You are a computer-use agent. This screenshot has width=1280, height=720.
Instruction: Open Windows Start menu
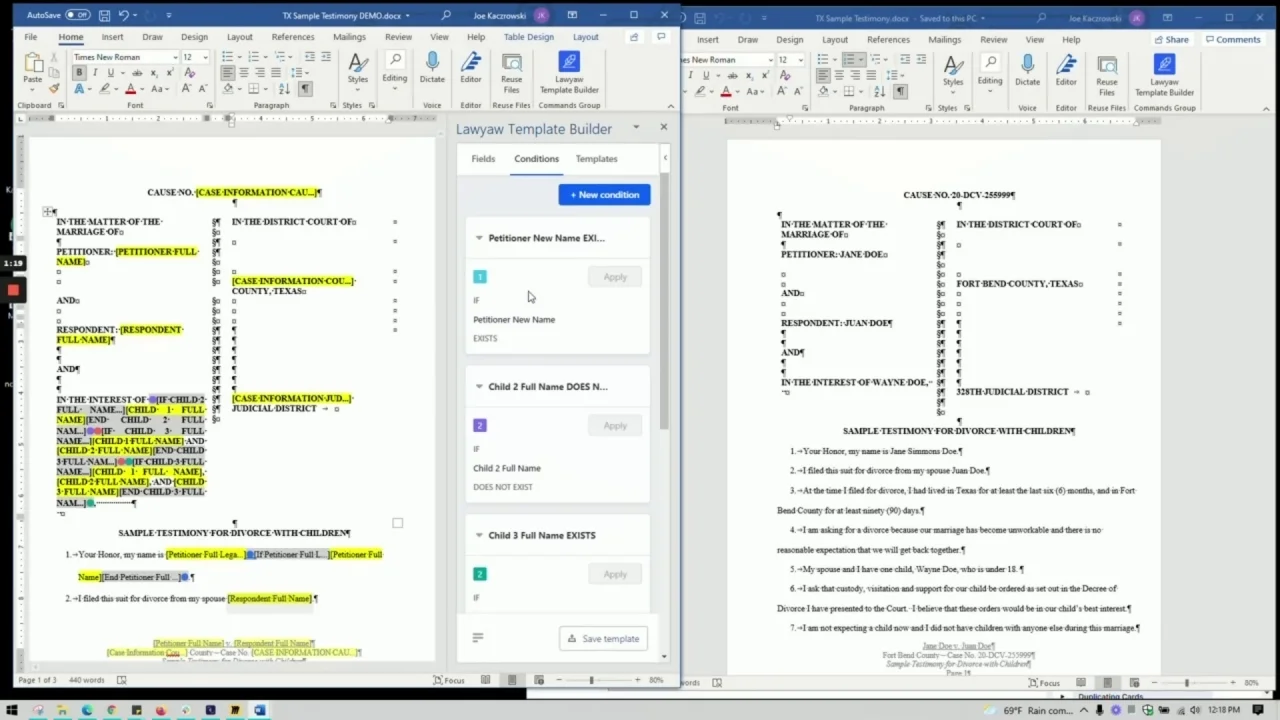click(12, 711)
